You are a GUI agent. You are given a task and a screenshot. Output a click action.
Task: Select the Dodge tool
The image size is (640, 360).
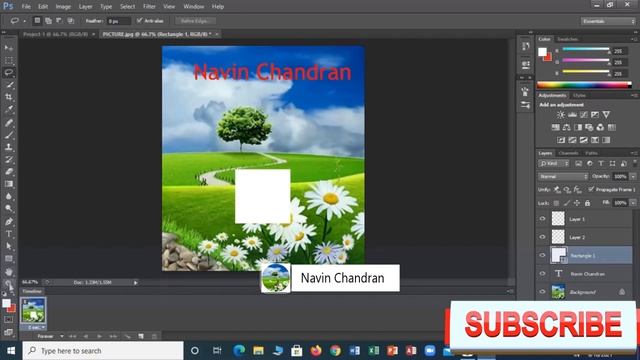pos(9,208)
